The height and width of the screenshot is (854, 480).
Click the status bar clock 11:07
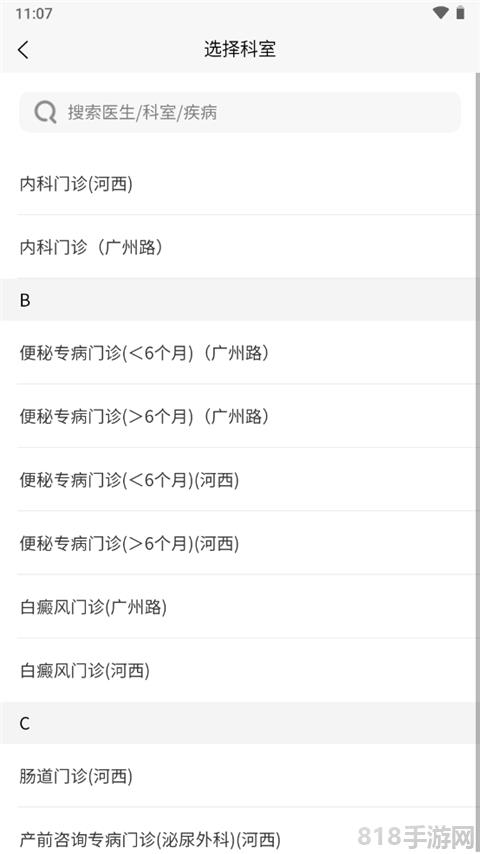34,13
